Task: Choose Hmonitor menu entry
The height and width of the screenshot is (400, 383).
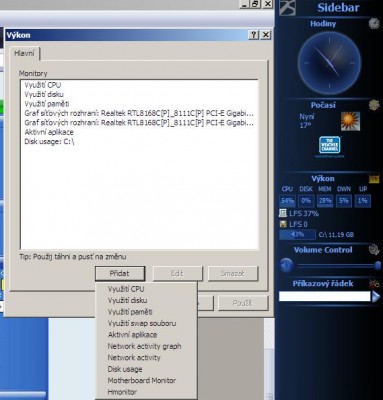Action: coord(147,392)
